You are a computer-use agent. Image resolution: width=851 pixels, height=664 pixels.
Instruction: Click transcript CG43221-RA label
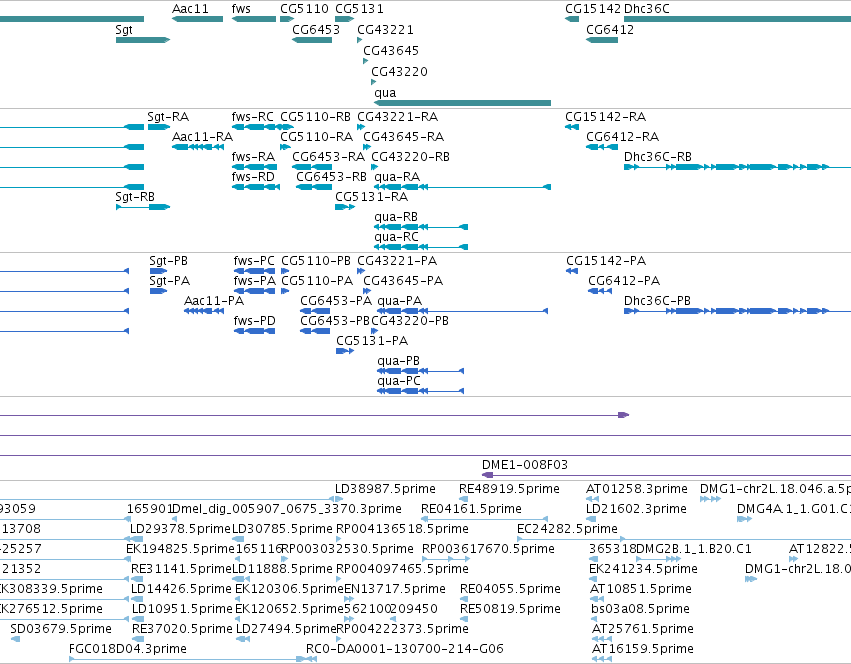pyautogui.click(x=397, y=117)
